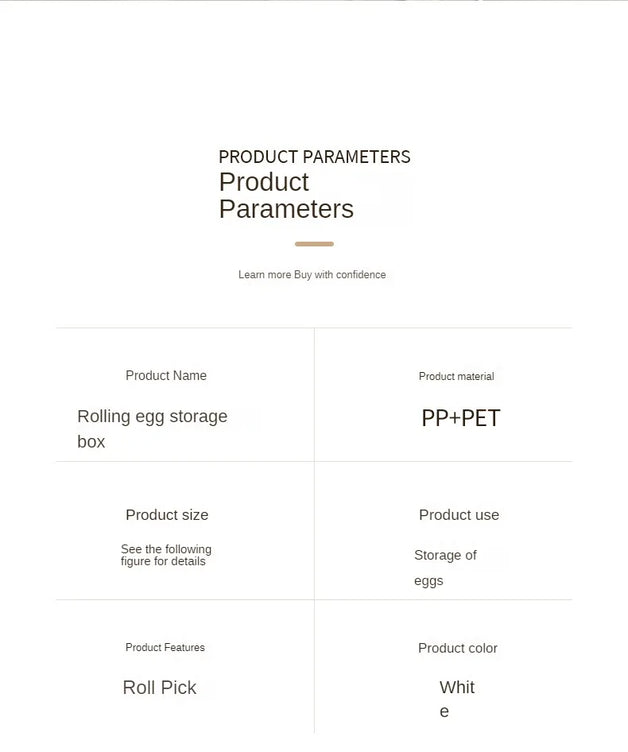This screenshot has width=628, height=752.
Task: Select the Product Features label
Action: tap(165, 647)
